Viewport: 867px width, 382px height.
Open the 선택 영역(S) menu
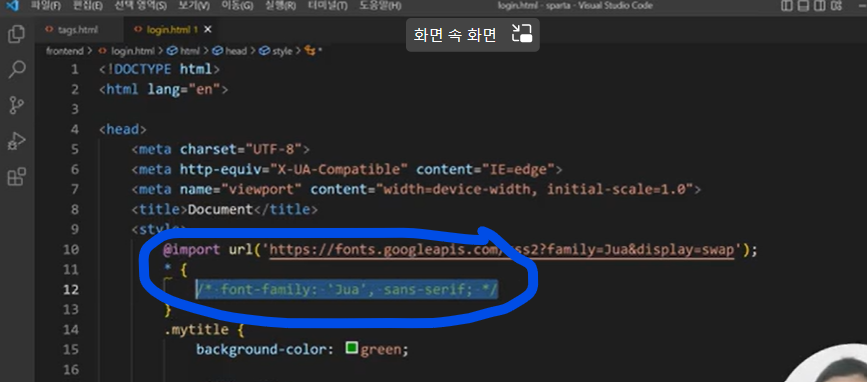click(140, 6)
